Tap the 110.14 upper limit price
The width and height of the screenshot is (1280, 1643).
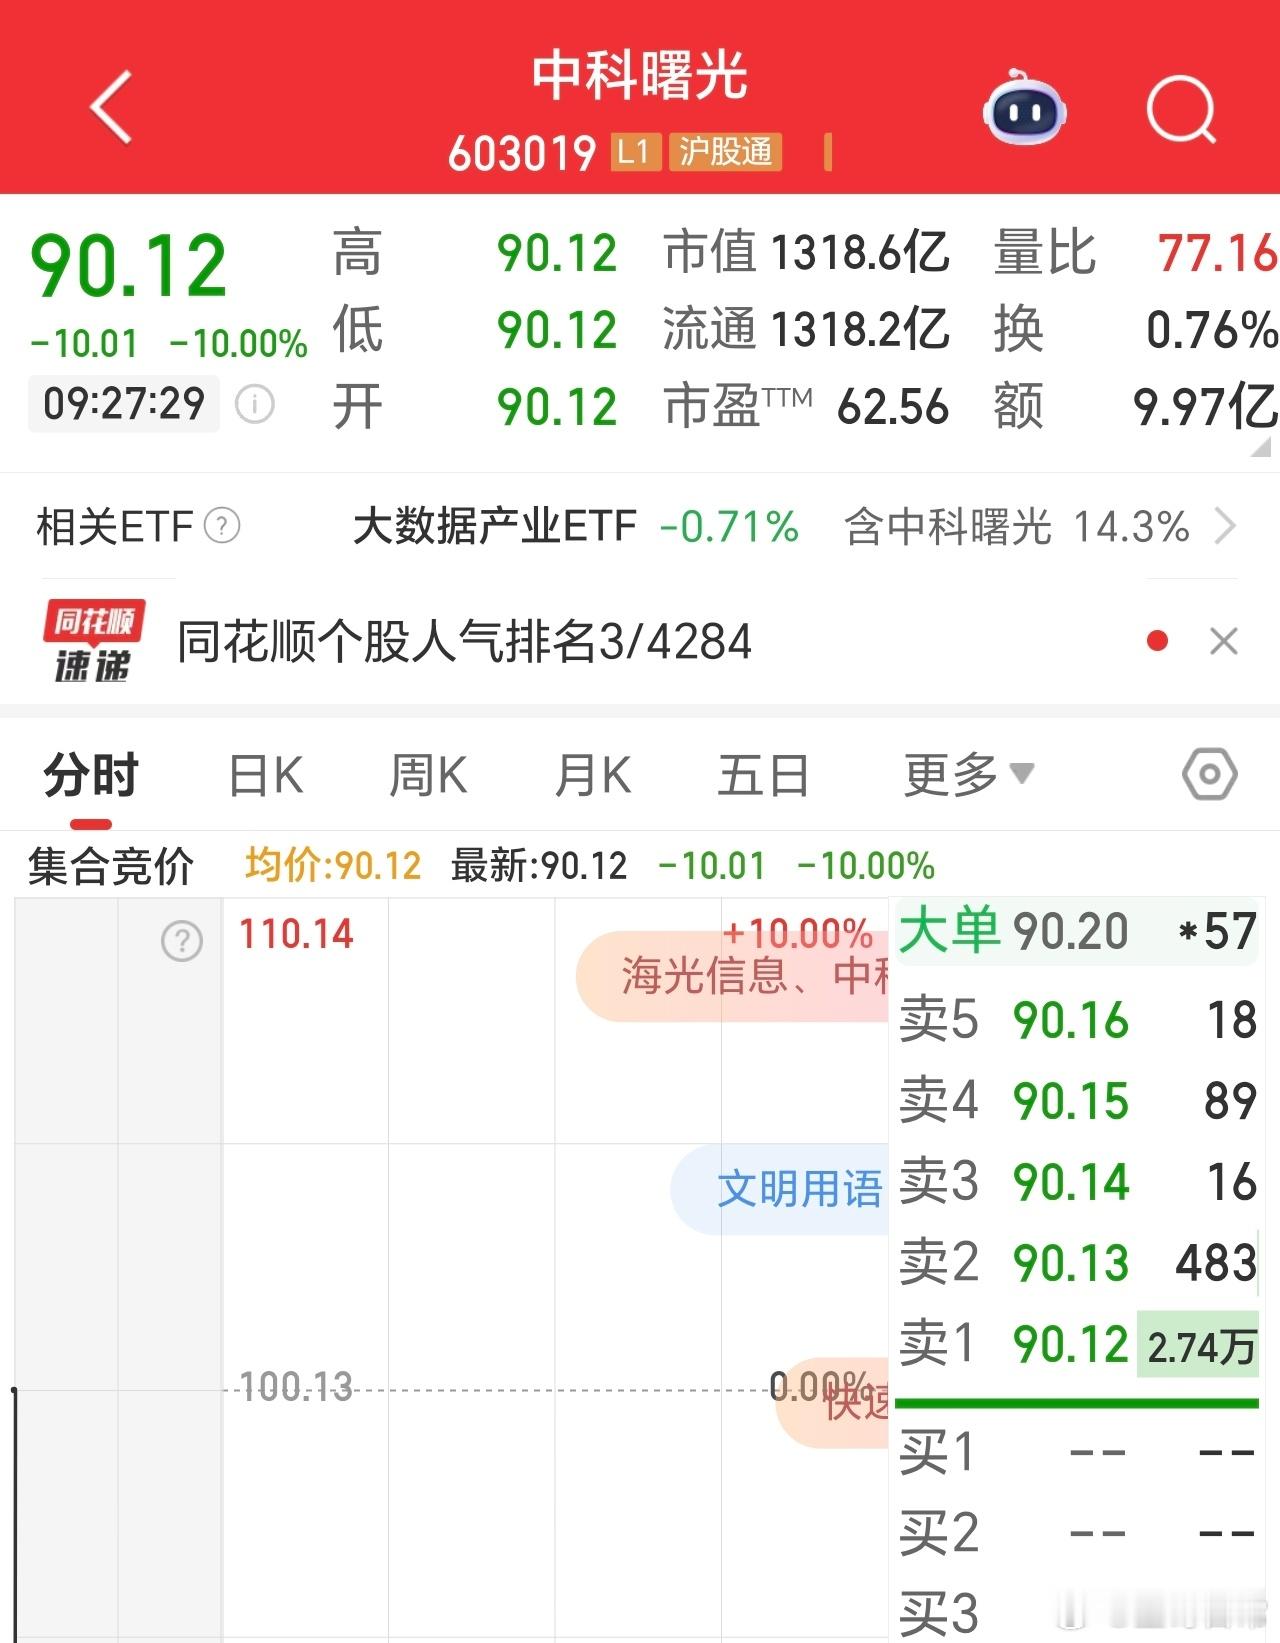coord(296,935)
